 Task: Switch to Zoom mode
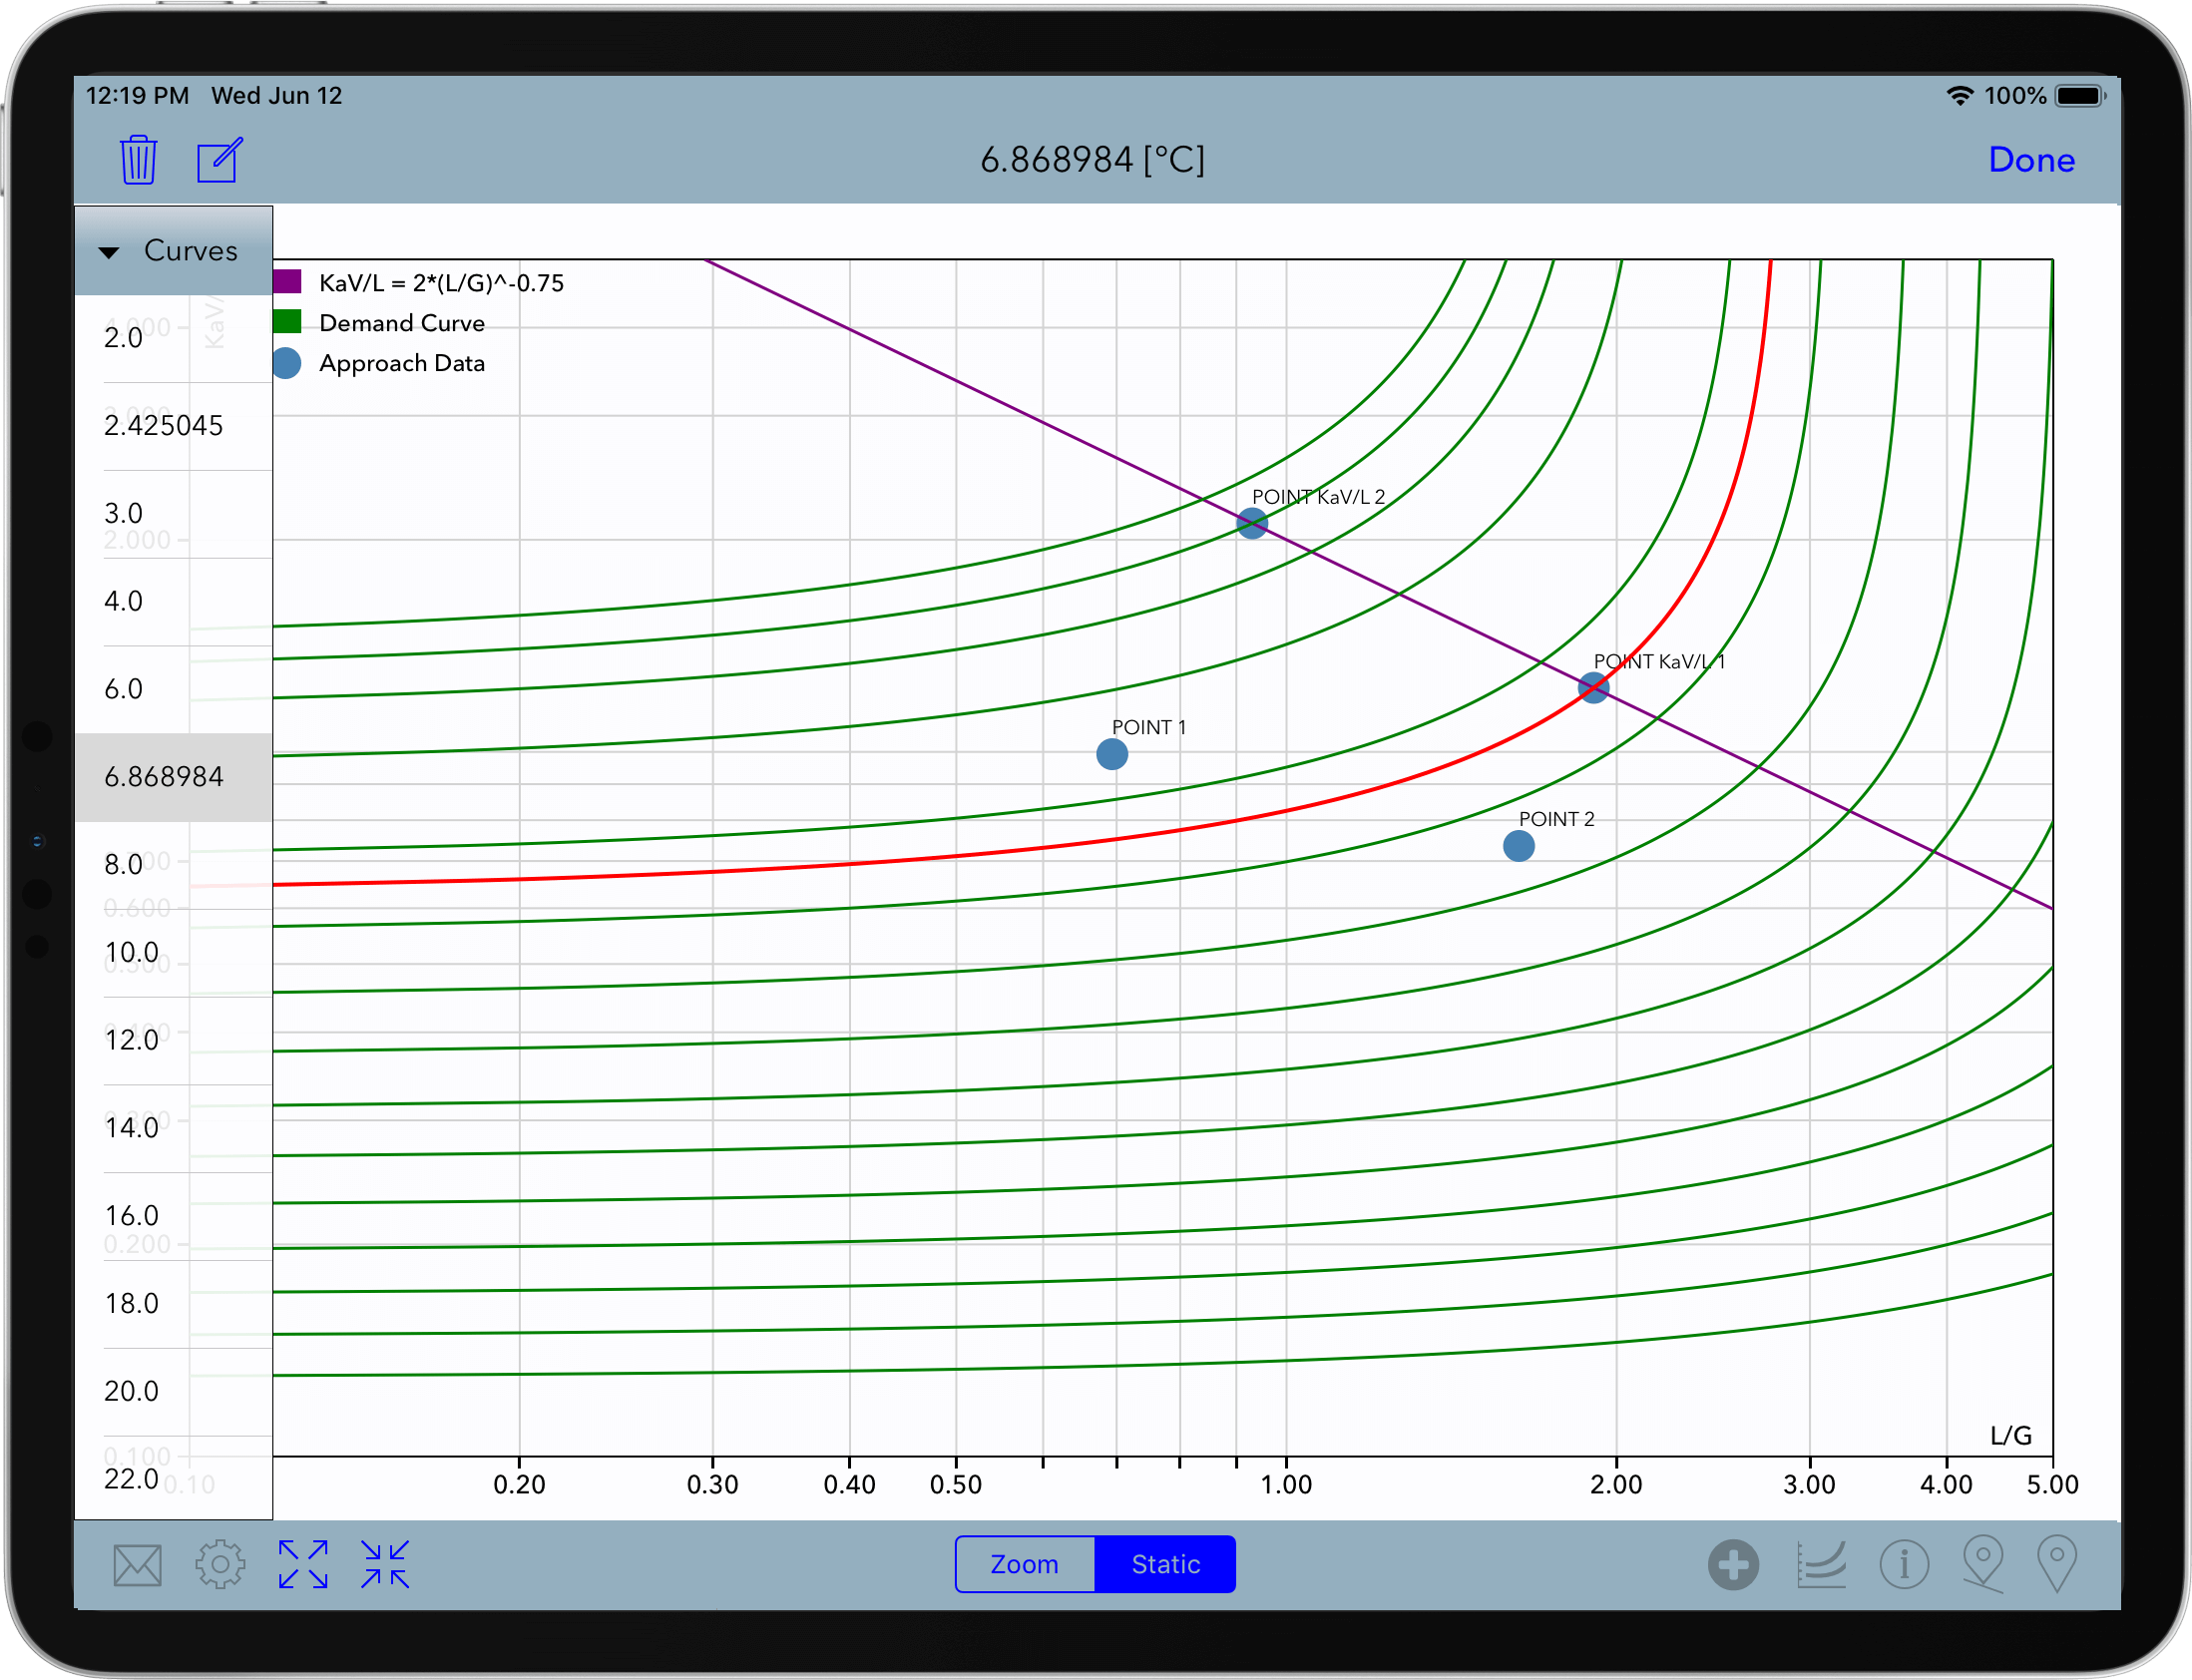[x=1024, y=1564]
